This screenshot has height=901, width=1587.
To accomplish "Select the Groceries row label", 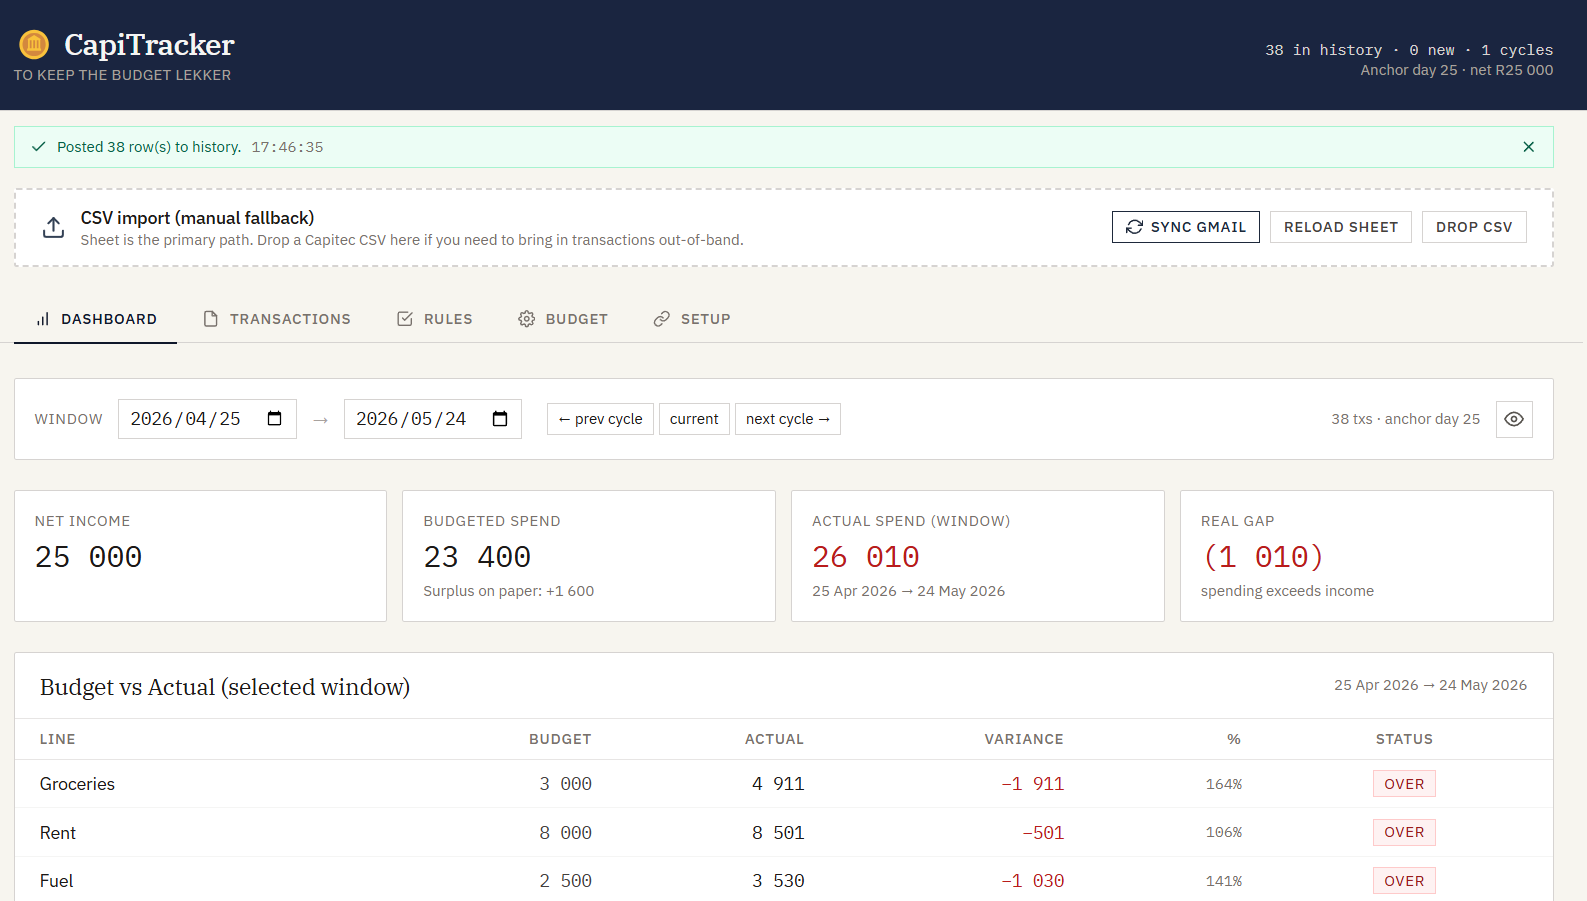I will (77, 784).
